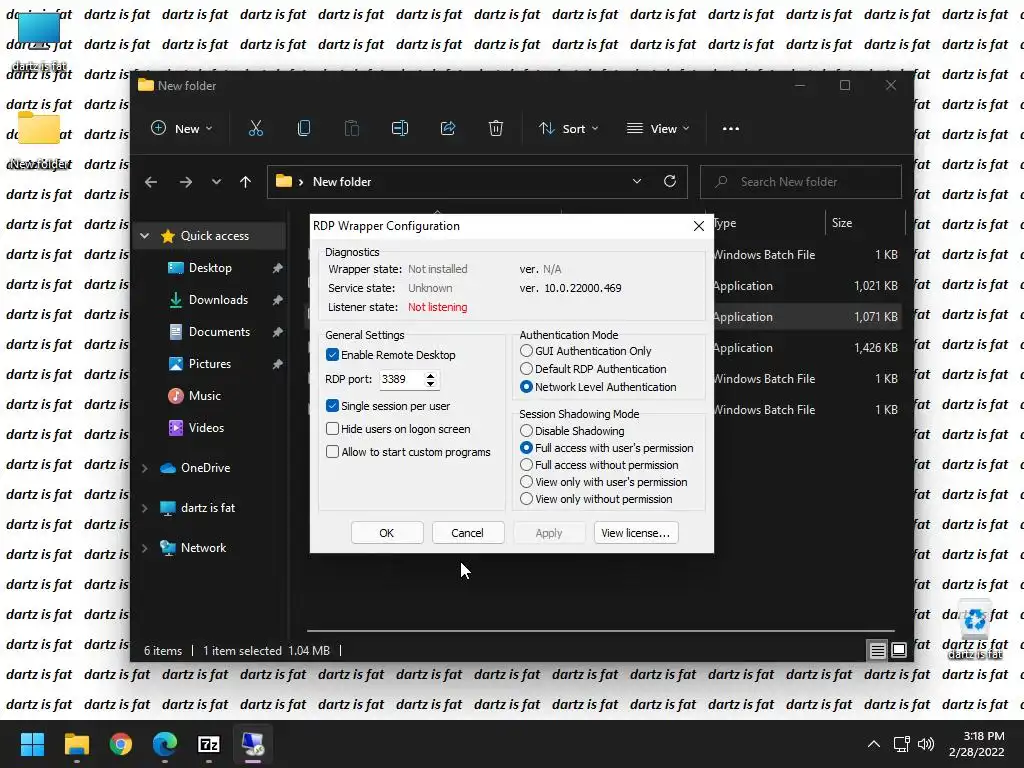The image size is (1024, 768).
Task: Close the RDP Wrapper Configuration dialog
Action: [699, 226]
